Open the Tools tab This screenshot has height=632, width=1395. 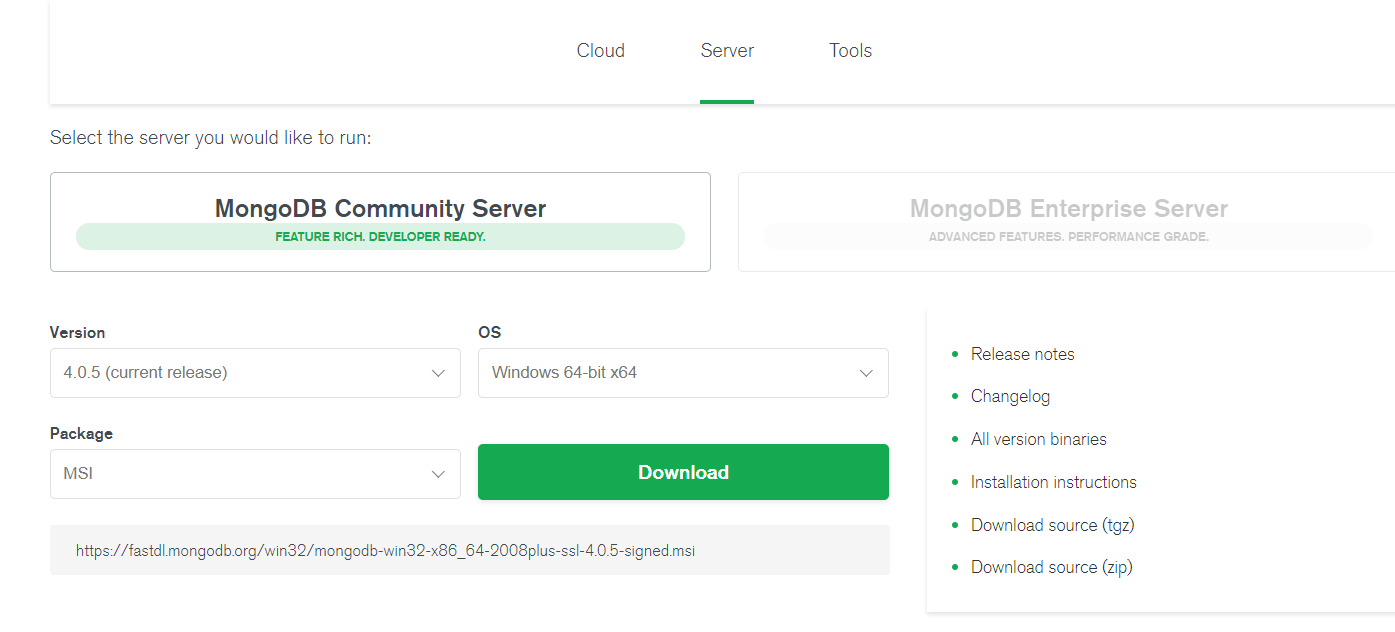coord(850,51)
